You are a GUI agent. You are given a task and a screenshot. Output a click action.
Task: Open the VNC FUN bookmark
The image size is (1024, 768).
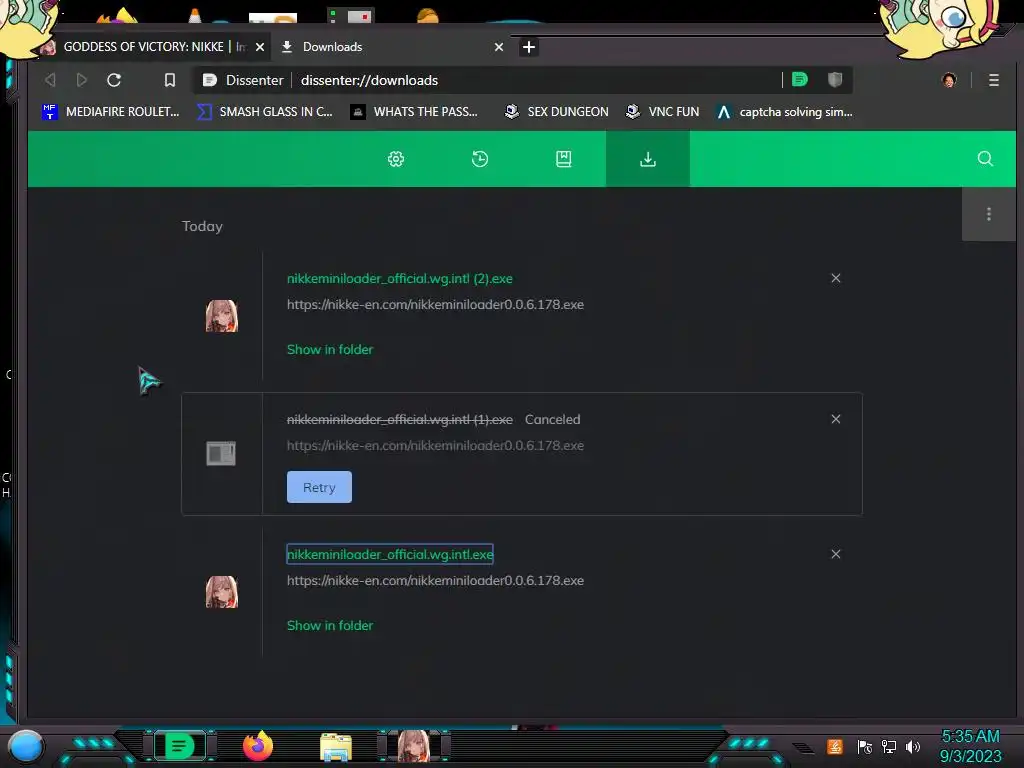(662, 112)
